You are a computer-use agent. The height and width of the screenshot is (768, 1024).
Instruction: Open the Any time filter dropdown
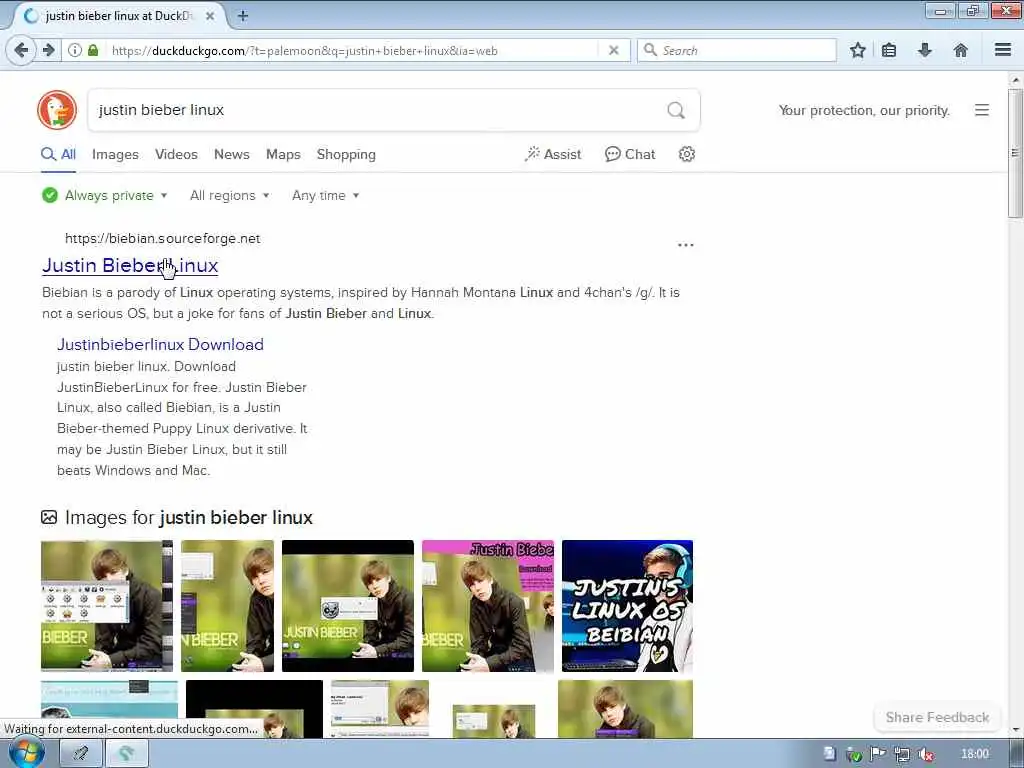pyautogui.click(x=325, y=195)
